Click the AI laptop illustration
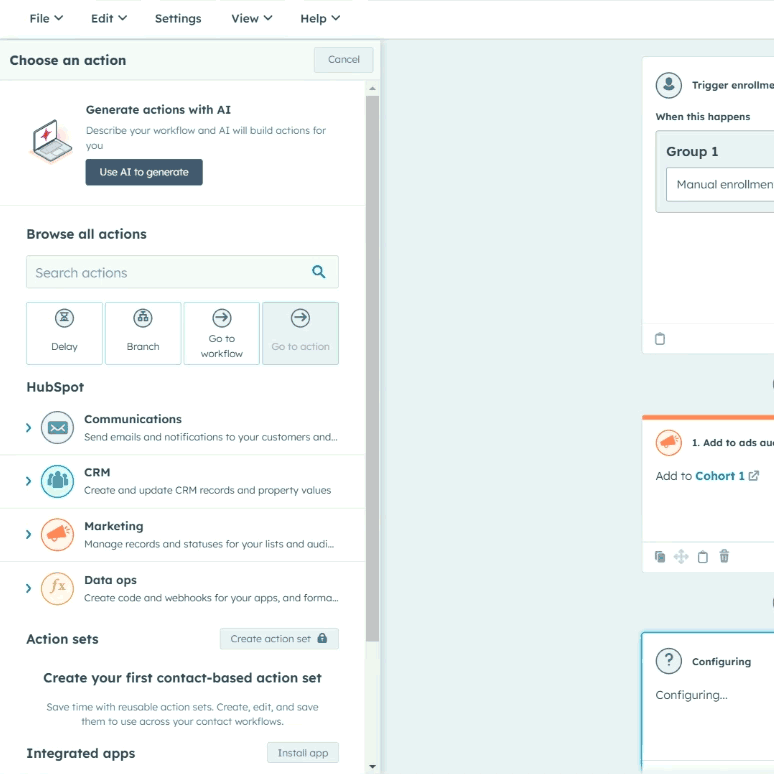The width and height of the screenshot is (774, 774). tap(51, 141)
